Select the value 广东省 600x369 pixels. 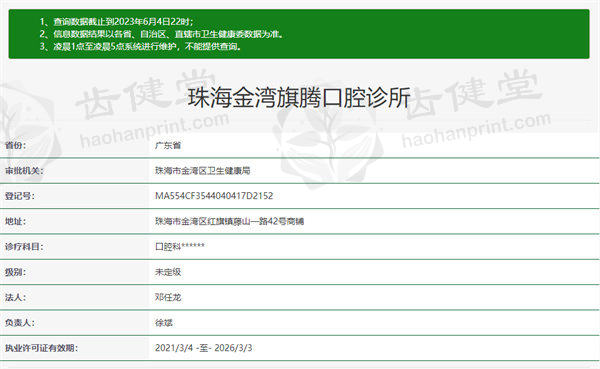point(168,145)
